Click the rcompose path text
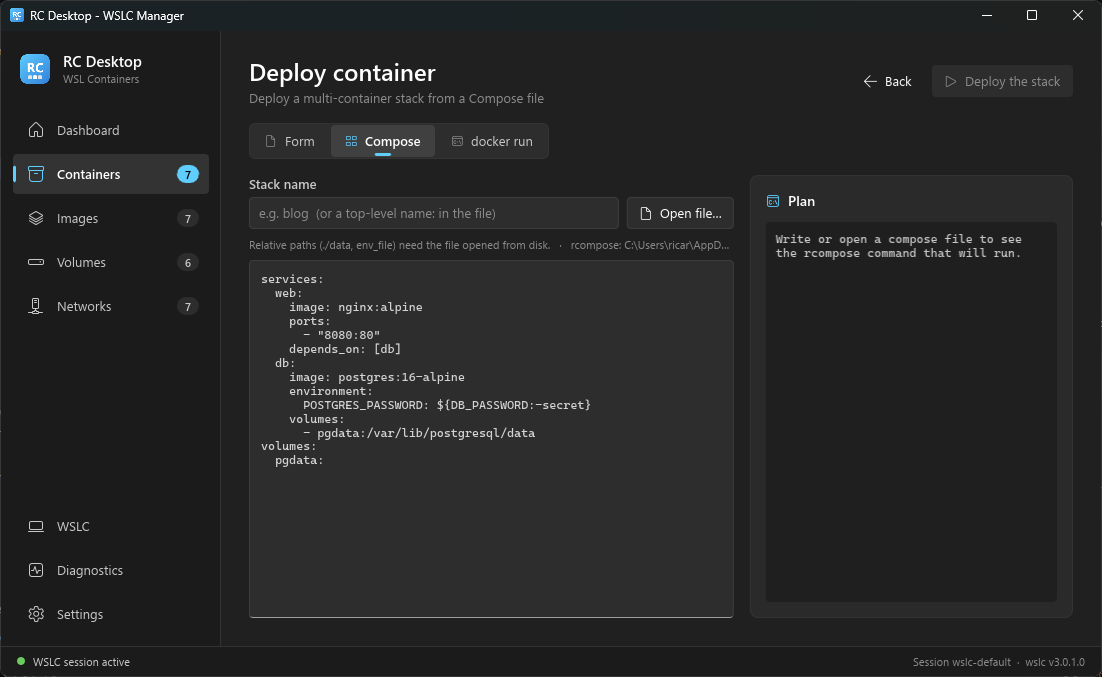Screen dimensions: 1102x677 click(x=649, y=245)
